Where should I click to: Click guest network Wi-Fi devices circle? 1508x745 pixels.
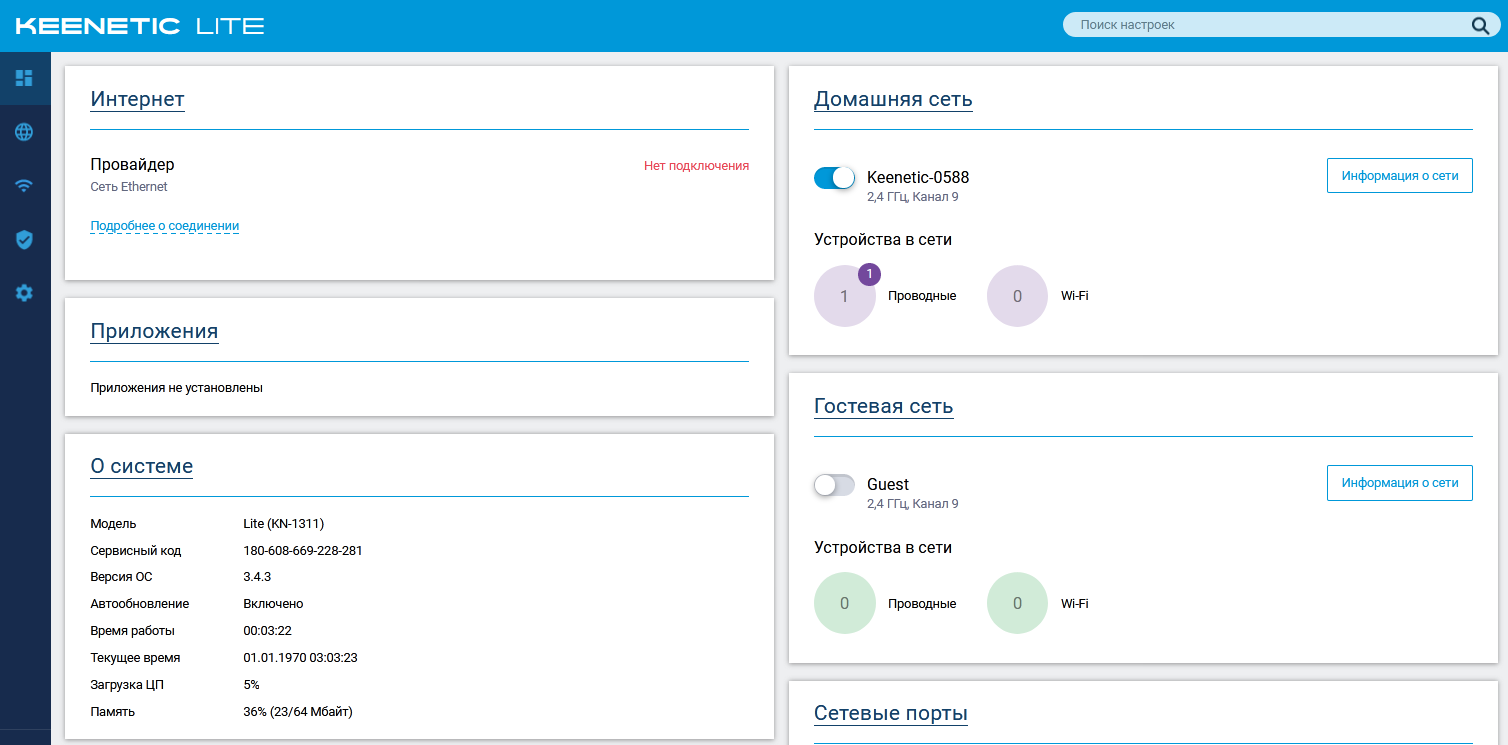click(1018, 603)
